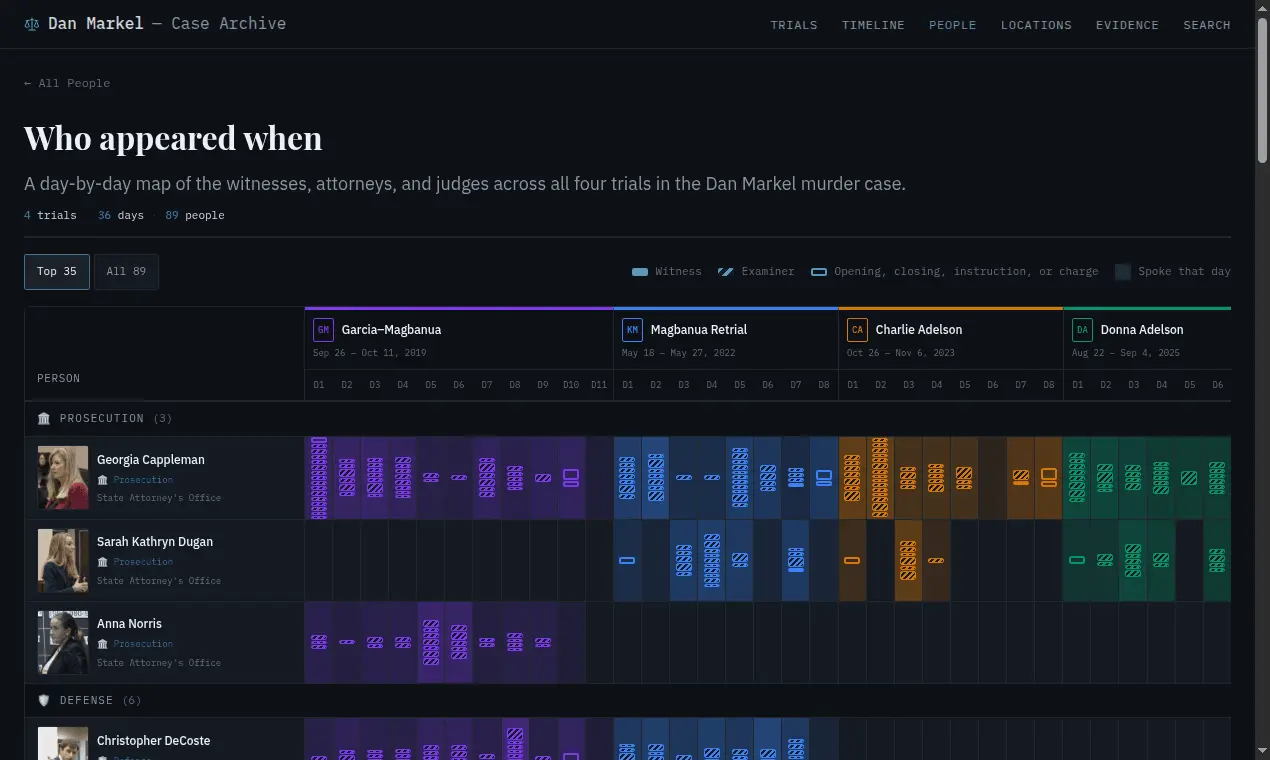Click the DA badge of Donna Adelson trial
This screenshot has width=1270, height=760.
coord(1082,330)
